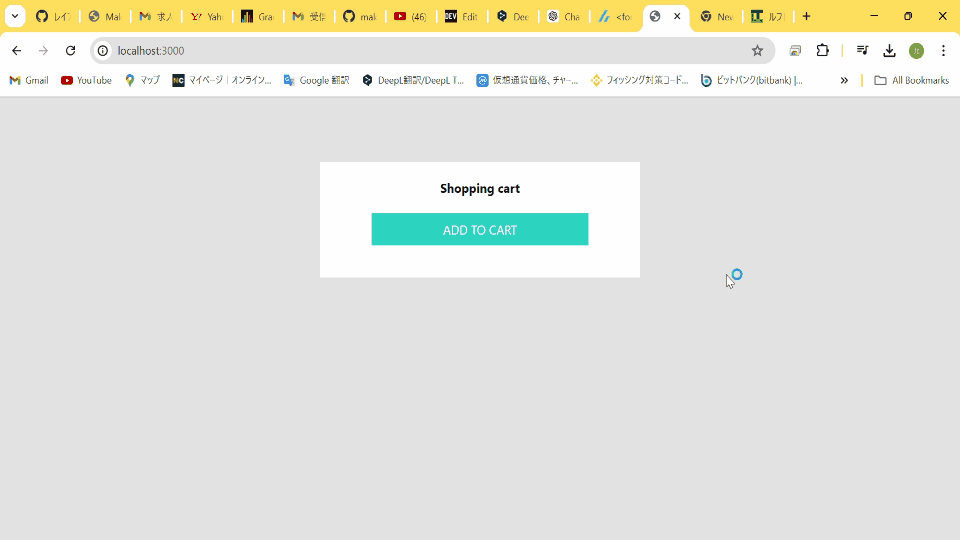Viewport: 960px width, 540px height.
Task: Switch to the <for tab
Action: [x=615, y=17]
